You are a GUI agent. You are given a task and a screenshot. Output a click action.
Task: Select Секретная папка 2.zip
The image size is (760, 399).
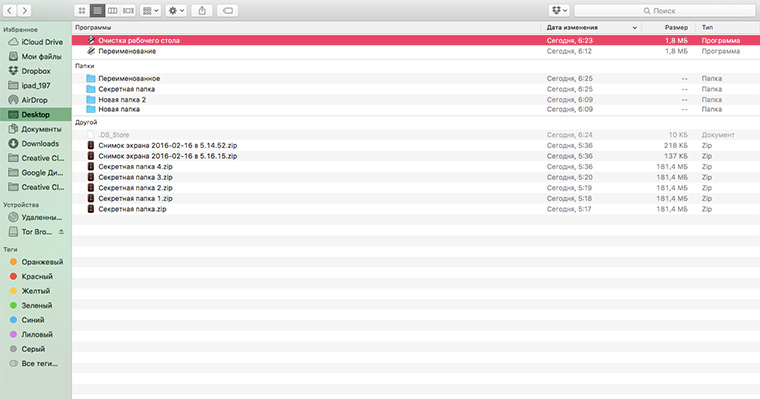coord(415,188)
